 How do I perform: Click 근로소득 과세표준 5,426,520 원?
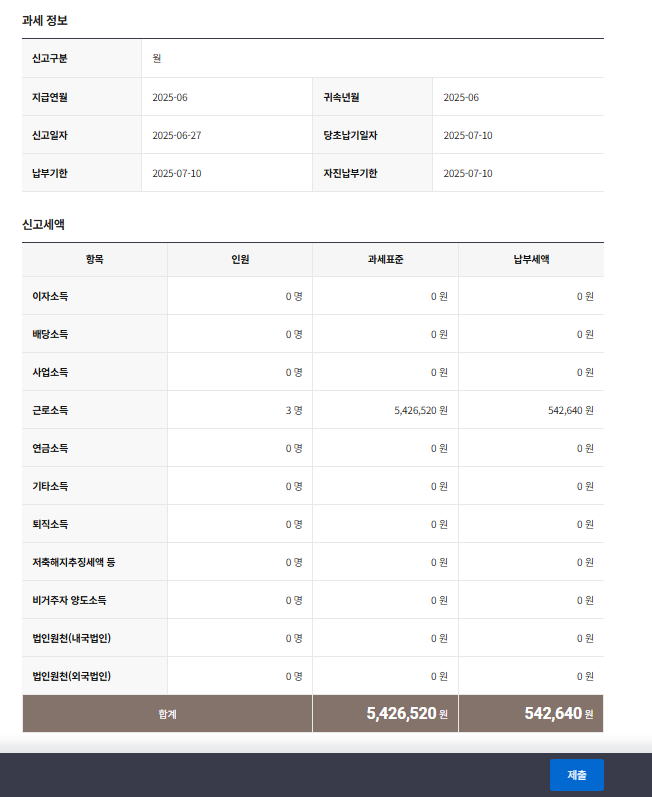tap(421, 410)
